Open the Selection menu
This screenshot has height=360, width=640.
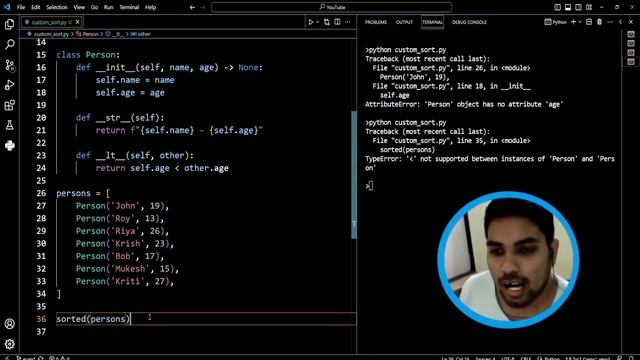[x=57, y=7]
